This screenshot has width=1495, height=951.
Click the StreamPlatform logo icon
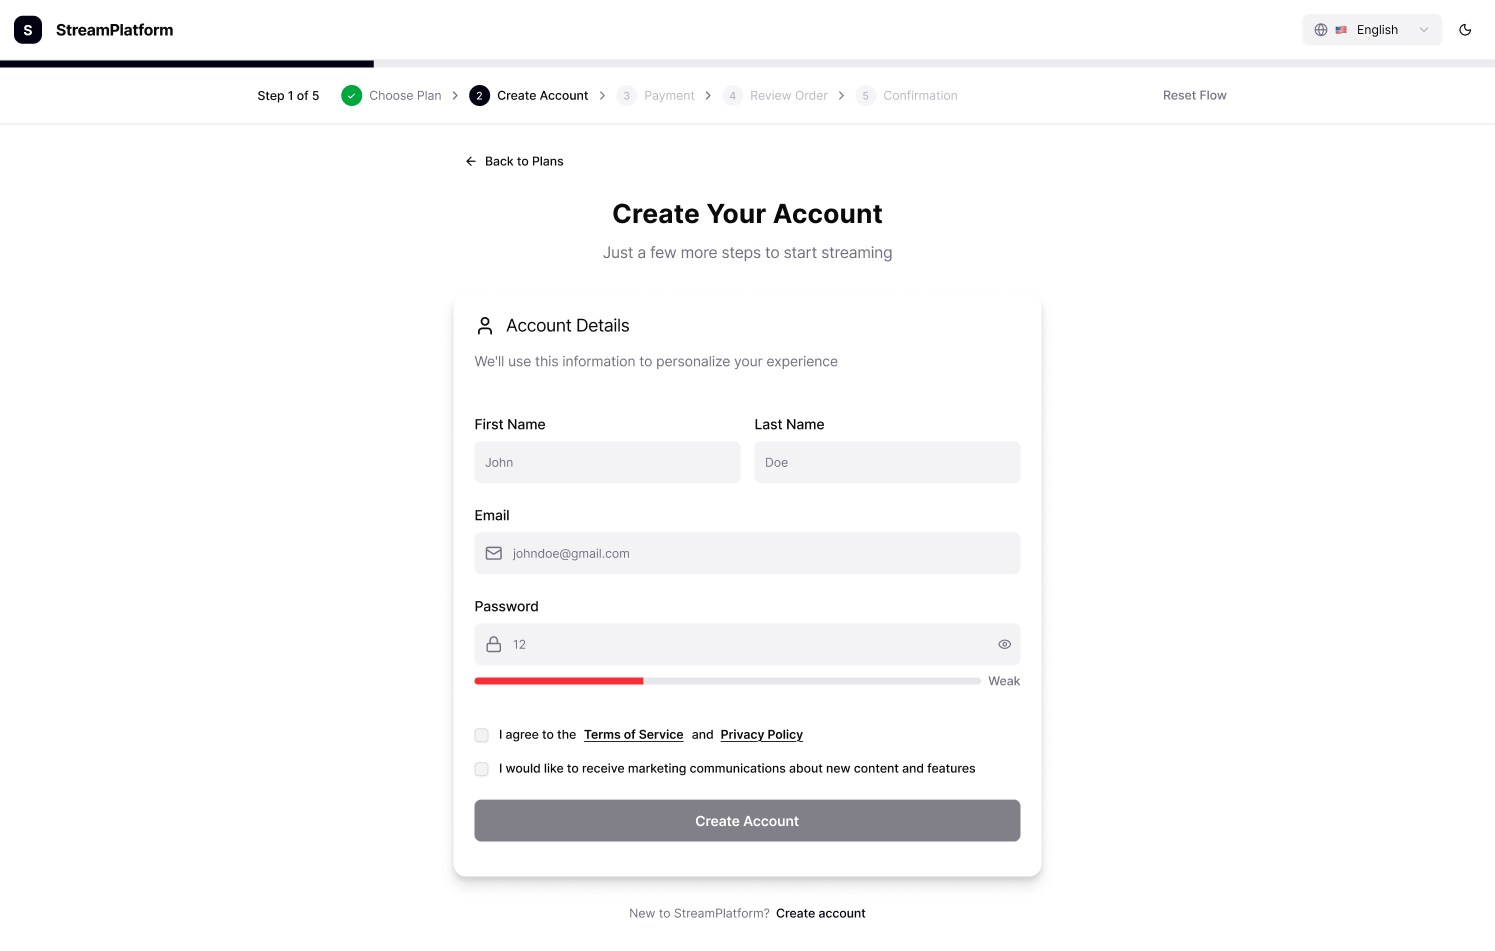[27, 29]
